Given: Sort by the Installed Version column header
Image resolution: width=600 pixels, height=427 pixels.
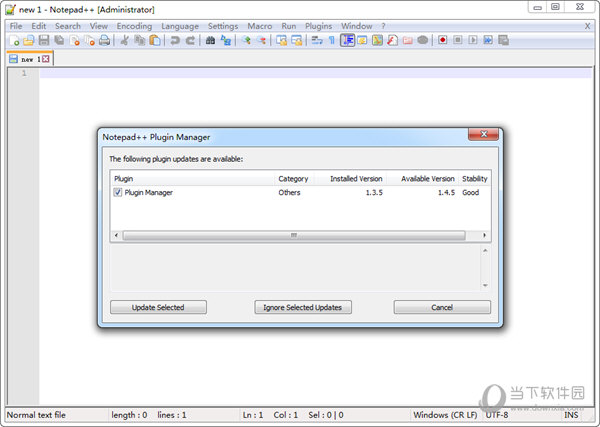Looking at the screenshot, I should coord(351,179).
